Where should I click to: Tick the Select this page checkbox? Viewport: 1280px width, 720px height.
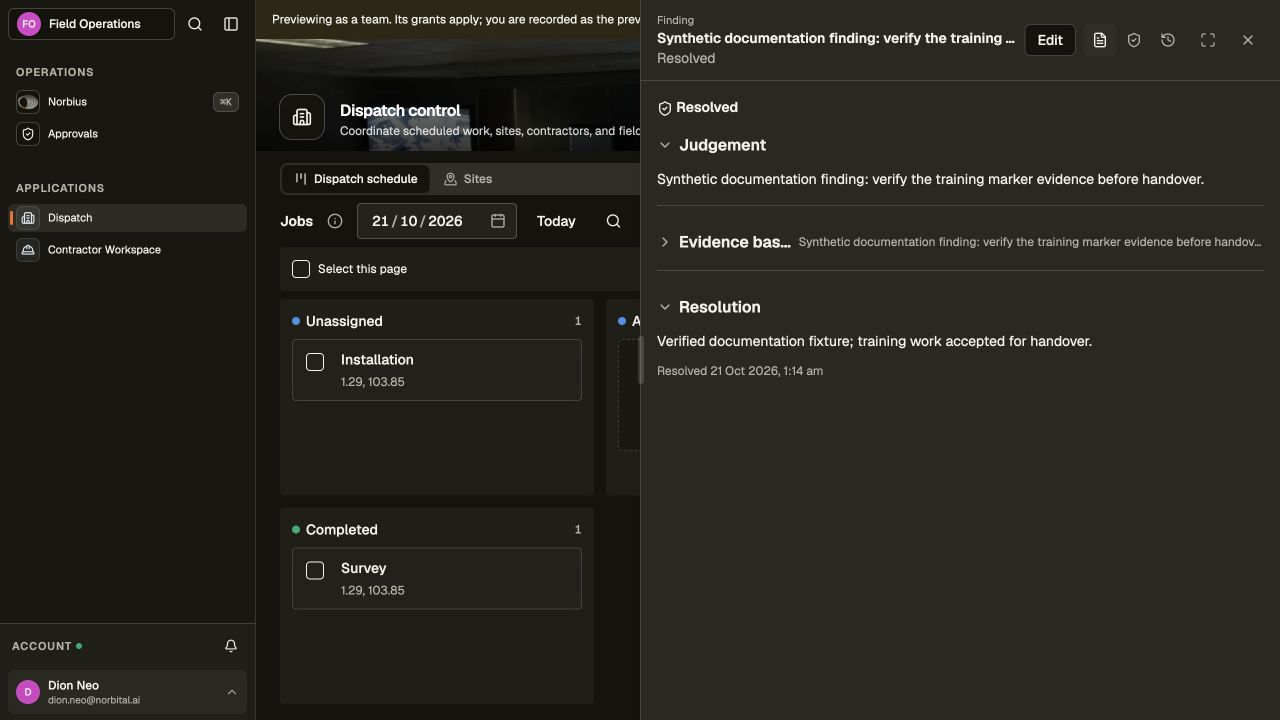[x=301, y=269]
